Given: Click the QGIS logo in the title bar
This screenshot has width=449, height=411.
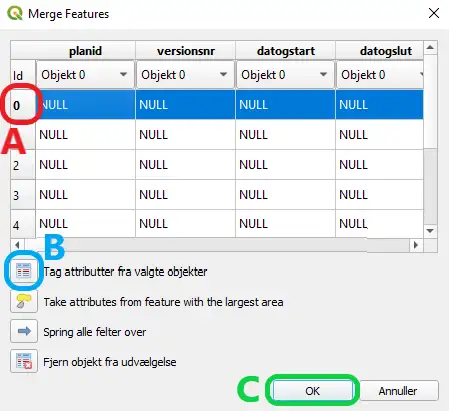Looking at the screenshot, I should 15,14.
